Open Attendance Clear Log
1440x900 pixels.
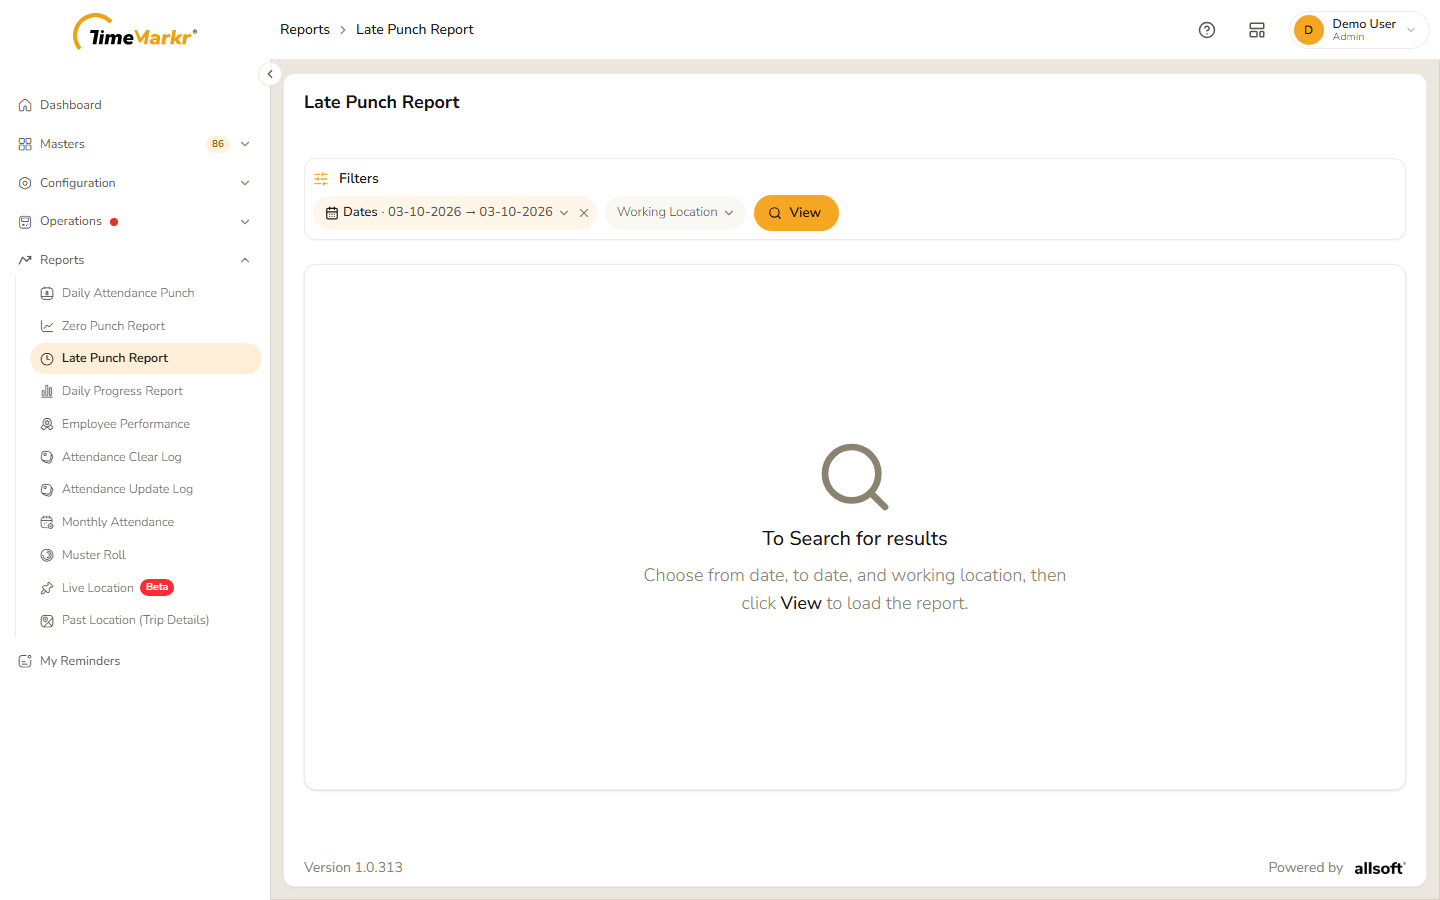point(146,457)
